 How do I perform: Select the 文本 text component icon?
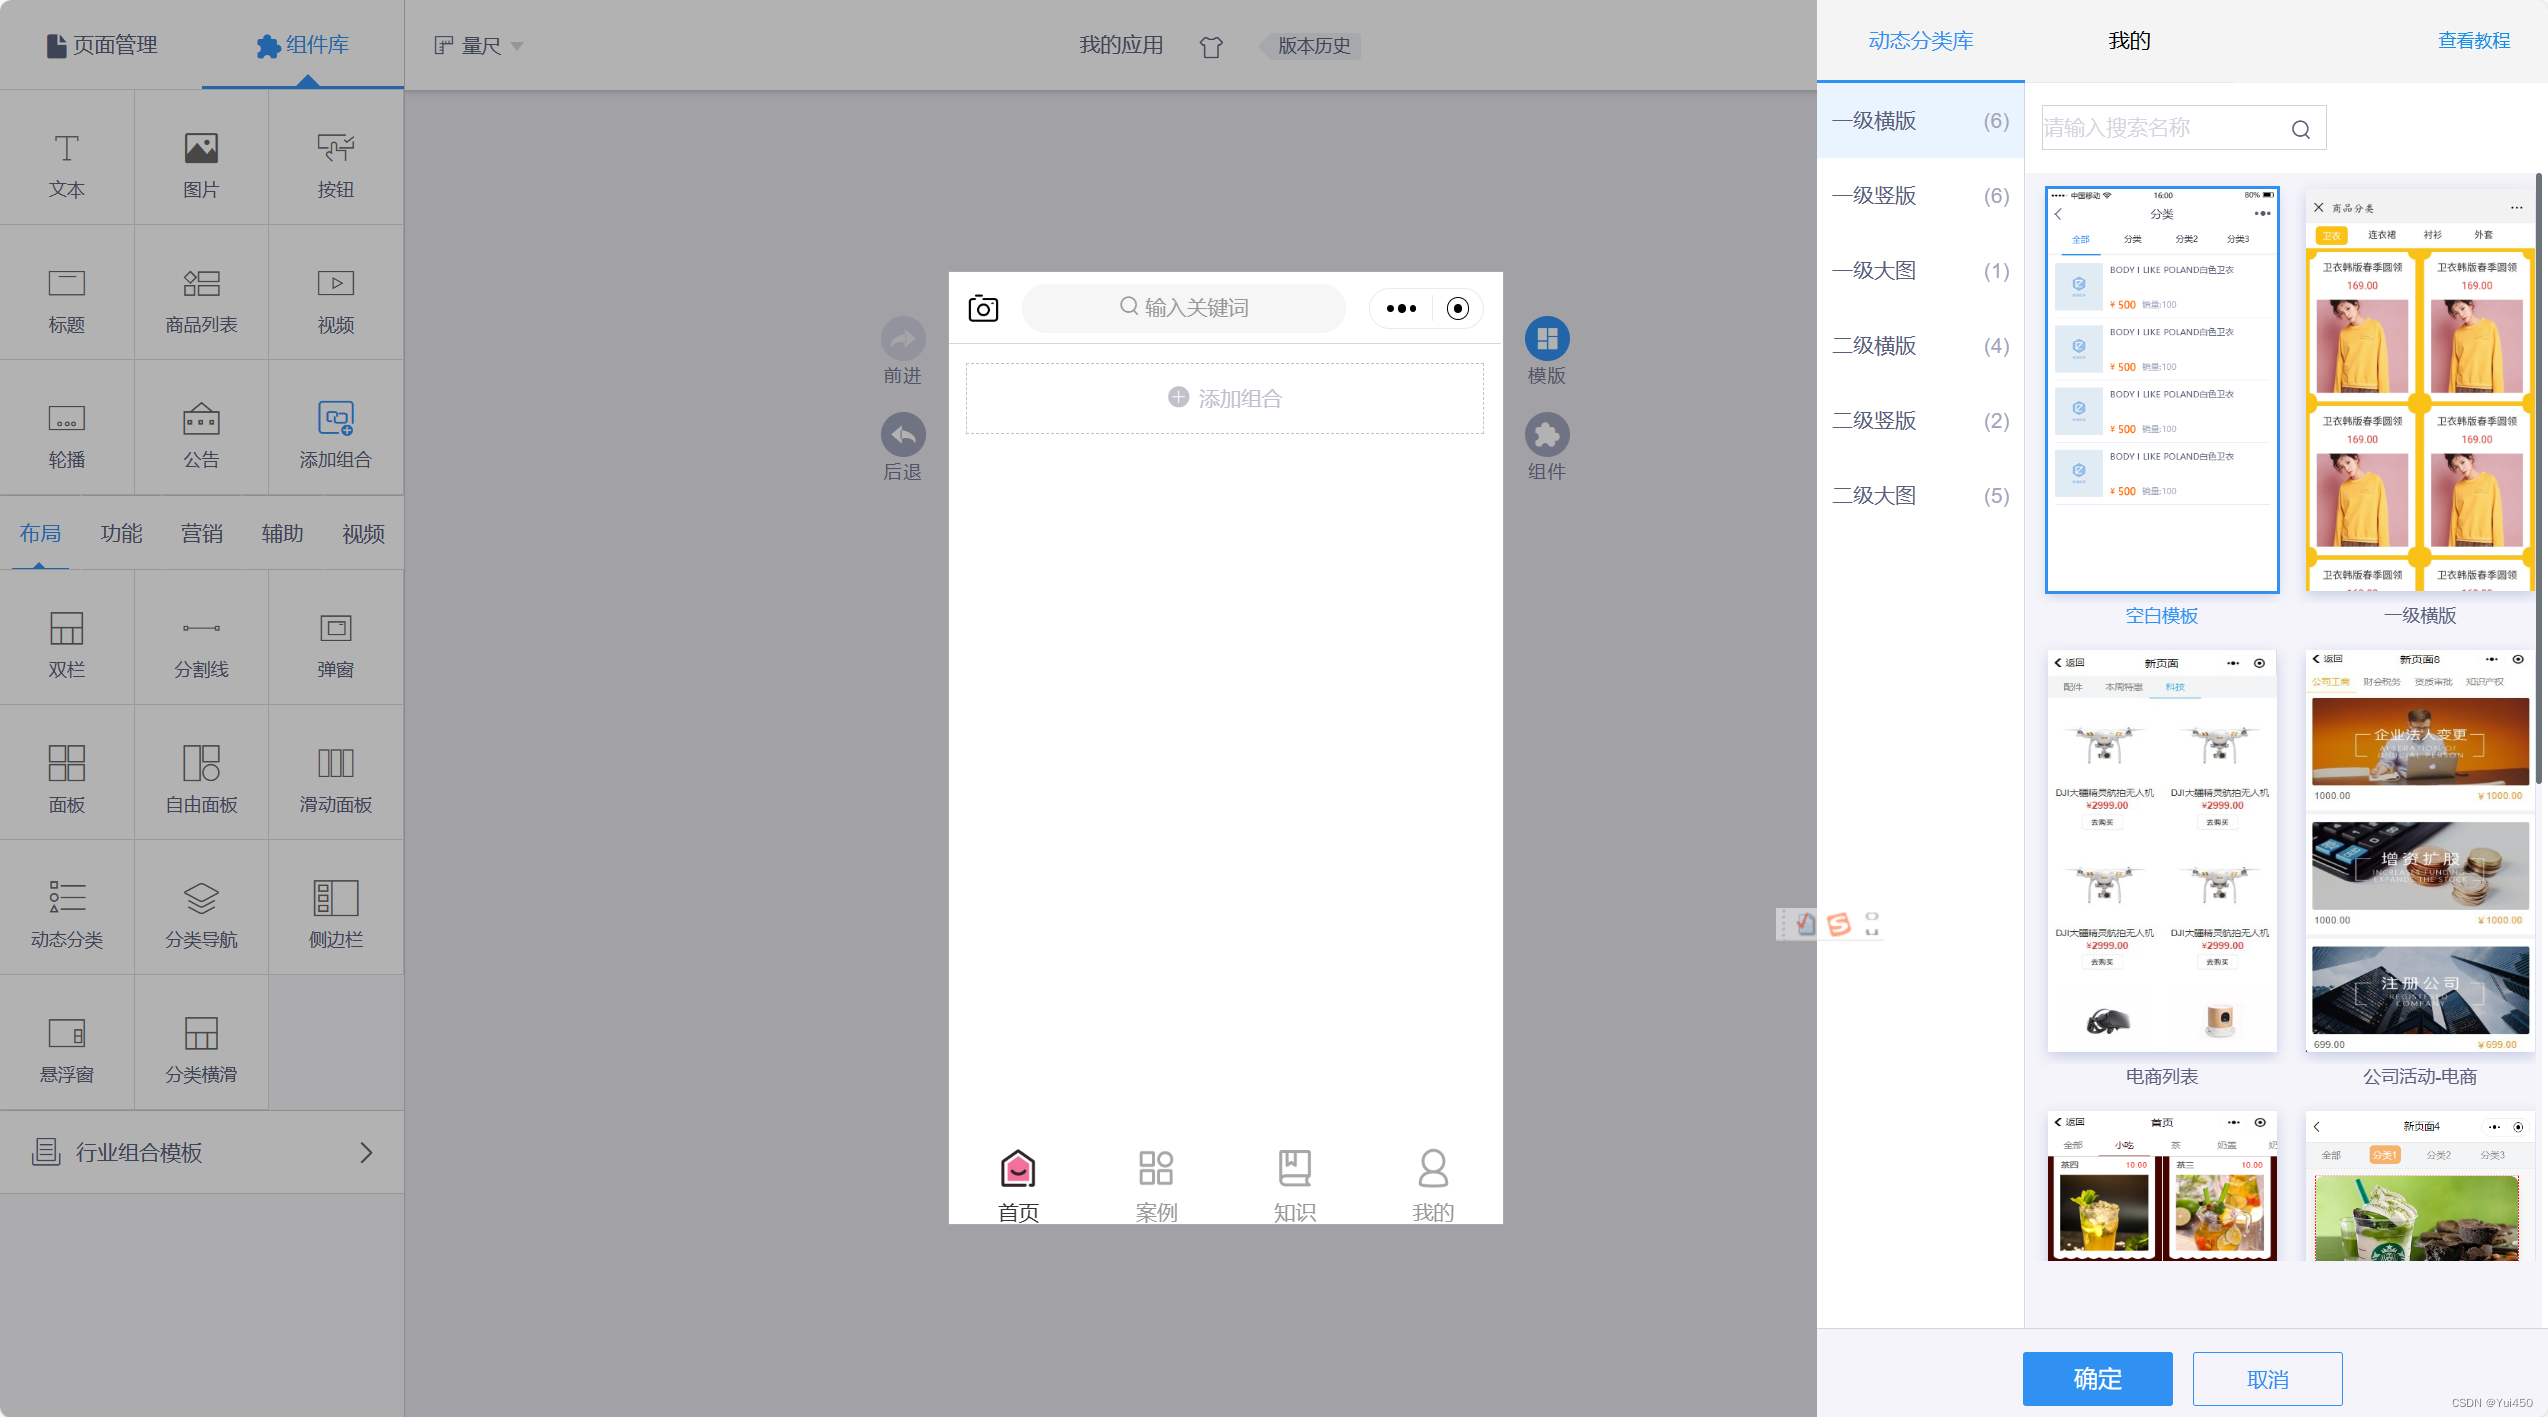point(66,150)
